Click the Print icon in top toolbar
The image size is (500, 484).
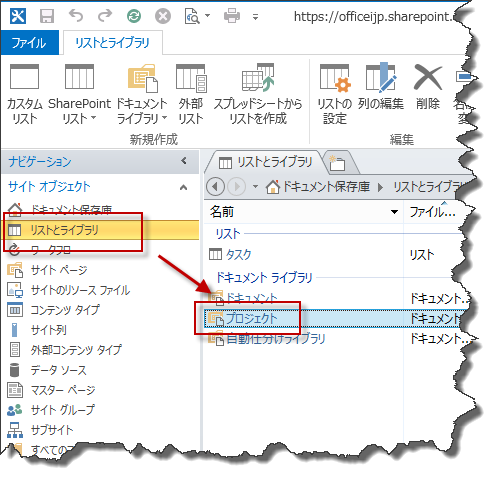pos(232,16)
